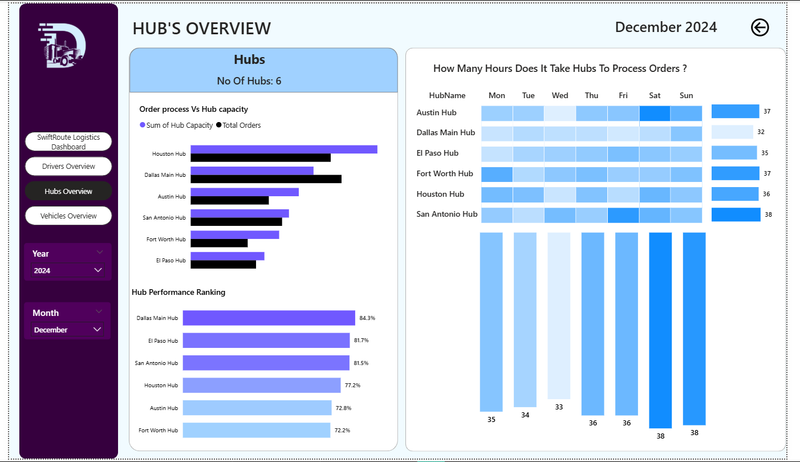The width and height of the screenshot is (800, 462).
Task: Click the tall Monday column bar labeled 35
Action: (x=491, y=322)
